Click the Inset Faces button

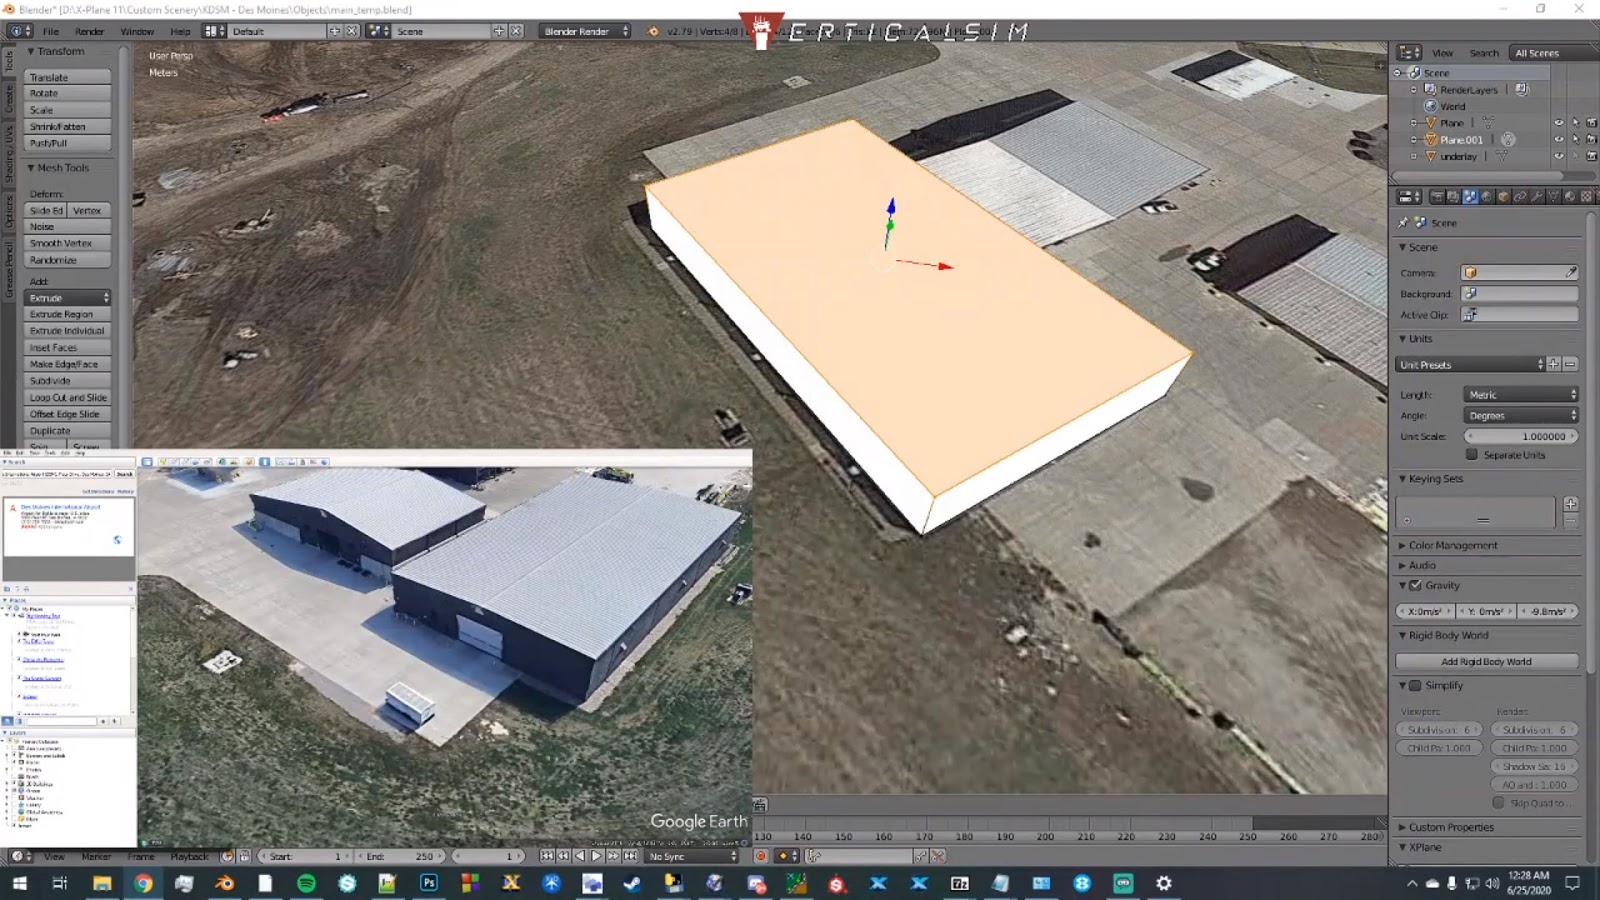(67, 347)
